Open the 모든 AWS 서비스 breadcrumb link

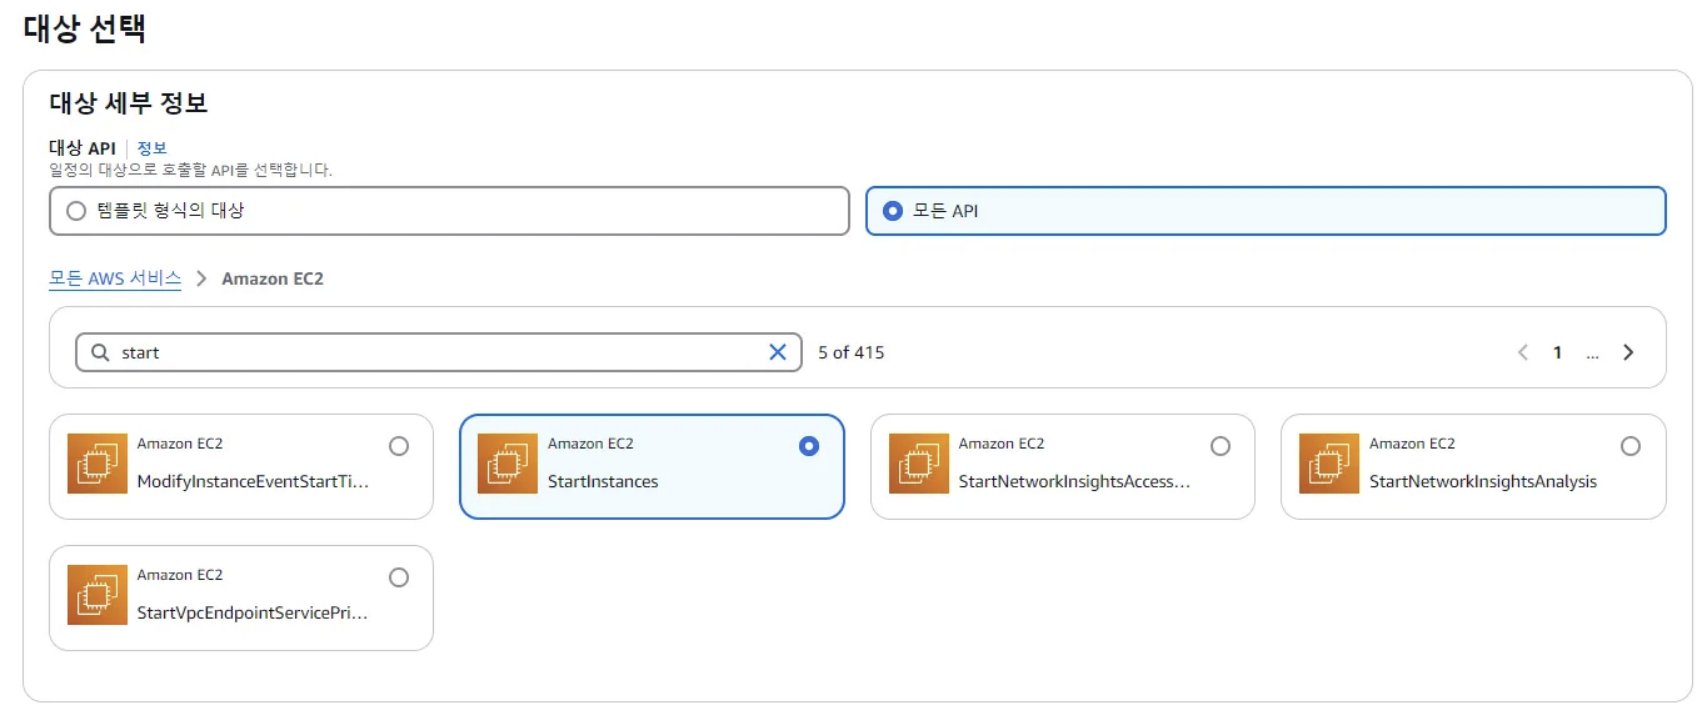point(115,278)
